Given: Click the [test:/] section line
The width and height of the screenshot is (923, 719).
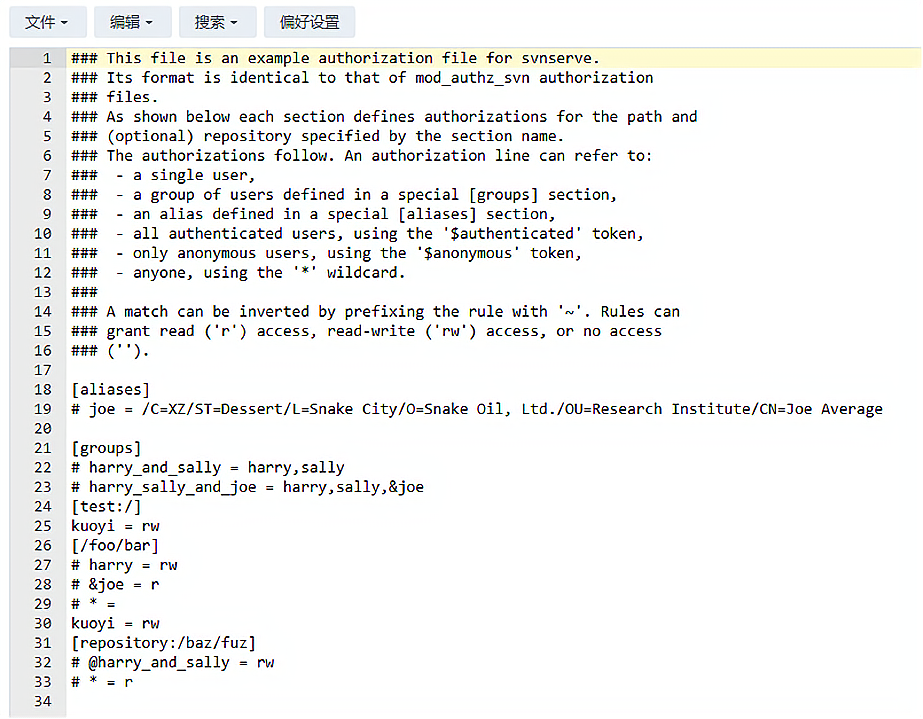Looking at the screenshot, I should click(106, 506).
